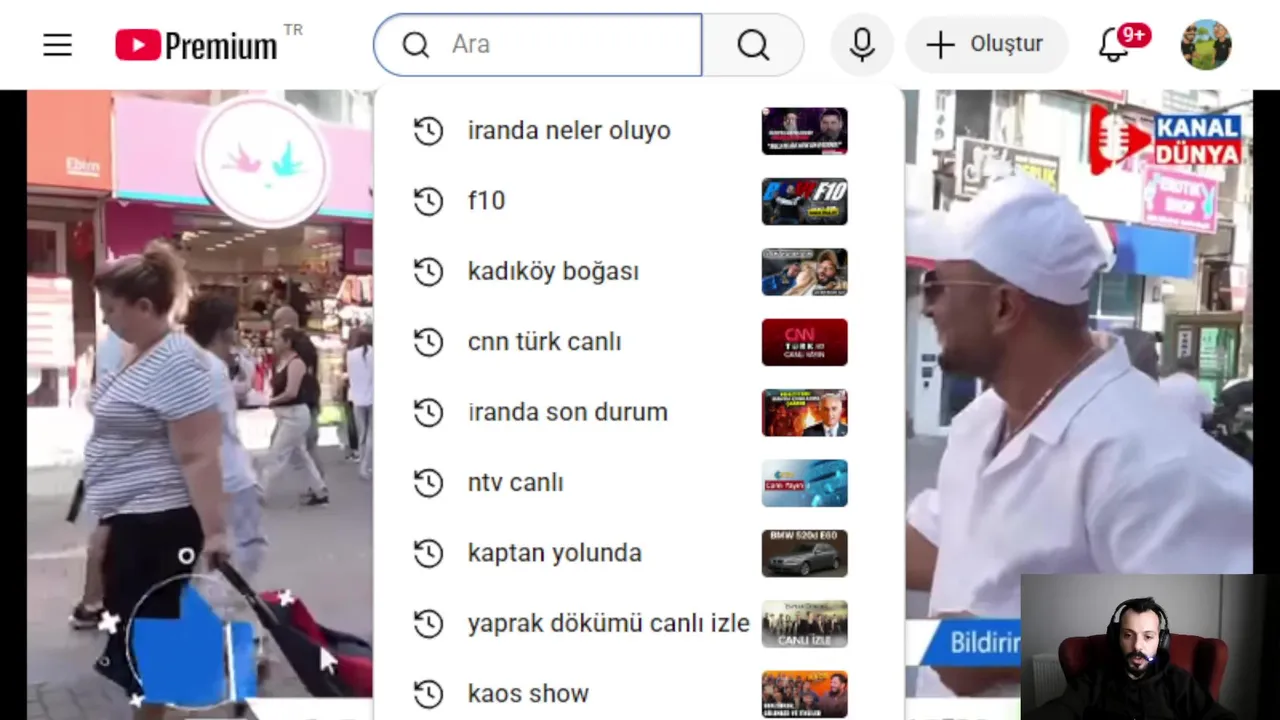Open thumbnail for "kadıköy boğası" suggestion
Screen dimensions: 1280x720
tap(804, 272)
